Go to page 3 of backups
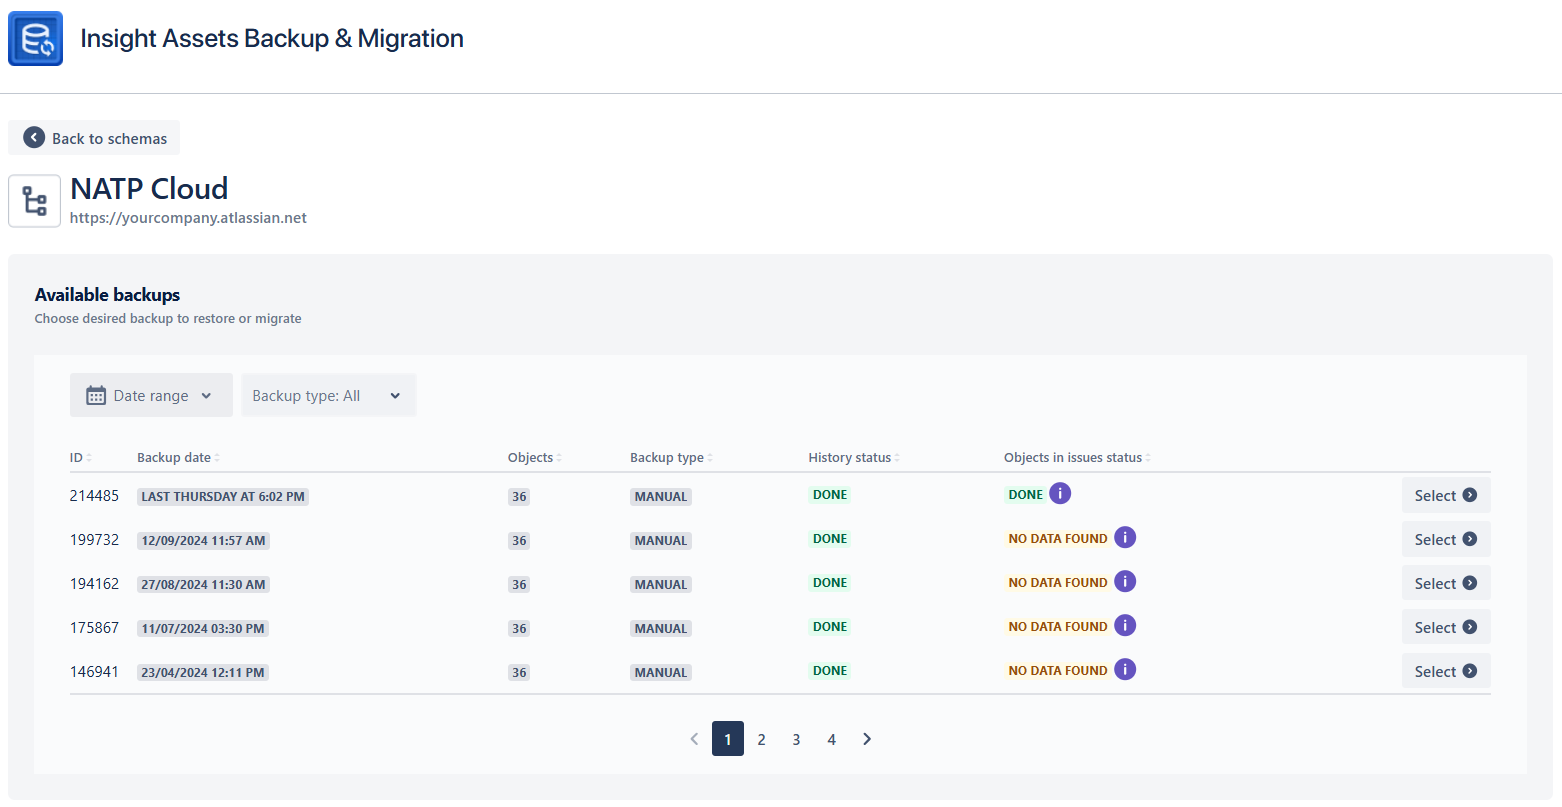The image size is (1562, 807). pyautogui.click(x=796, y=739)
